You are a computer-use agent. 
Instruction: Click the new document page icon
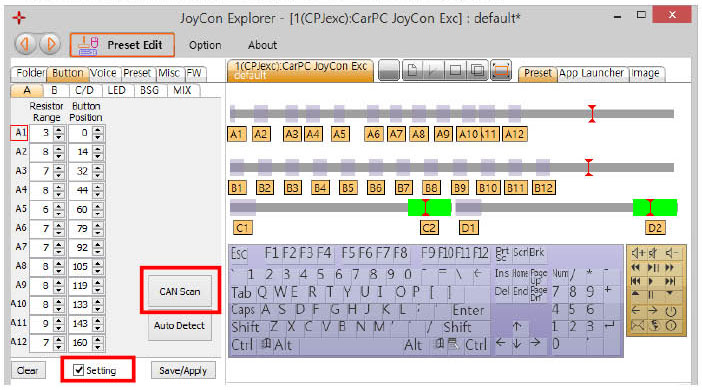tap(412, 71)
